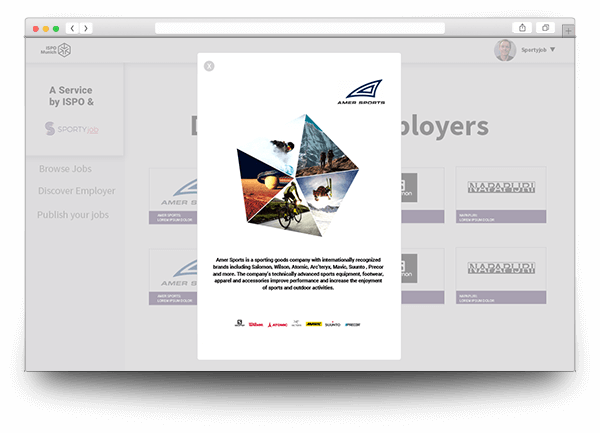Open the bottom-row Amer Sports employer card
The image size is (600, 433).
tap(173, 277)
